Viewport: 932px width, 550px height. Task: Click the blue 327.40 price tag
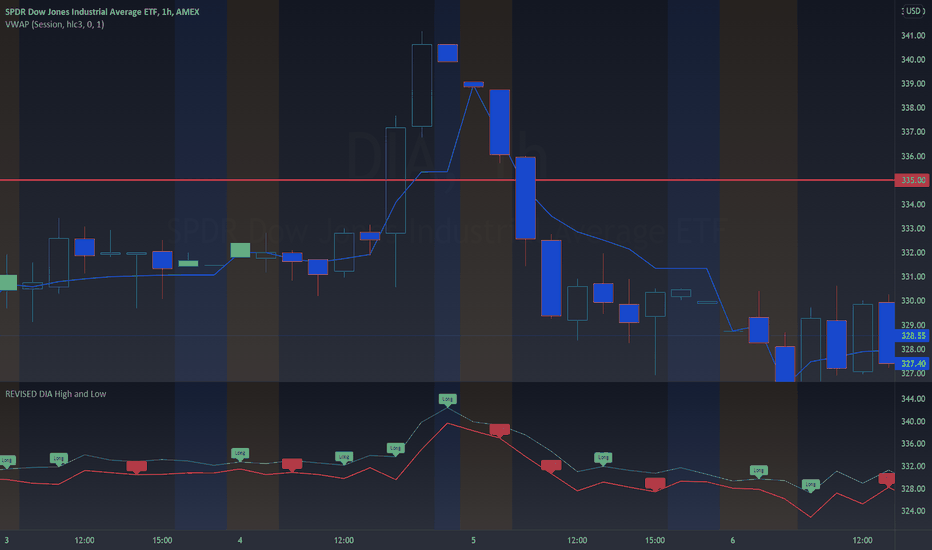tap(912, 363)
